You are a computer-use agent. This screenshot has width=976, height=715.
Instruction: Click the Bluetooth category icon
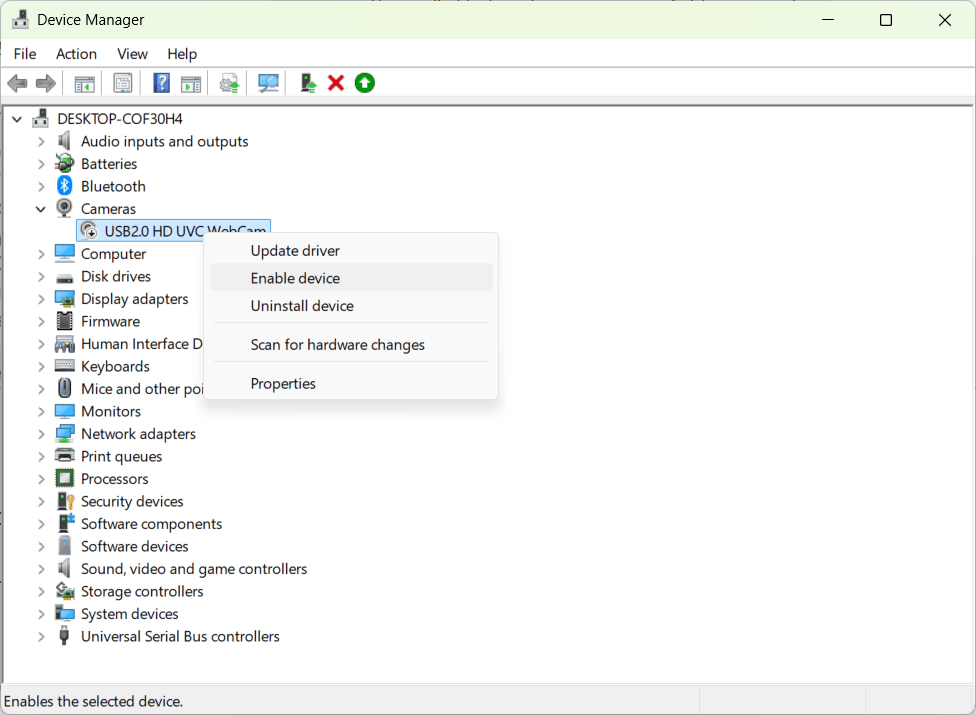click(x=64, y=186)
